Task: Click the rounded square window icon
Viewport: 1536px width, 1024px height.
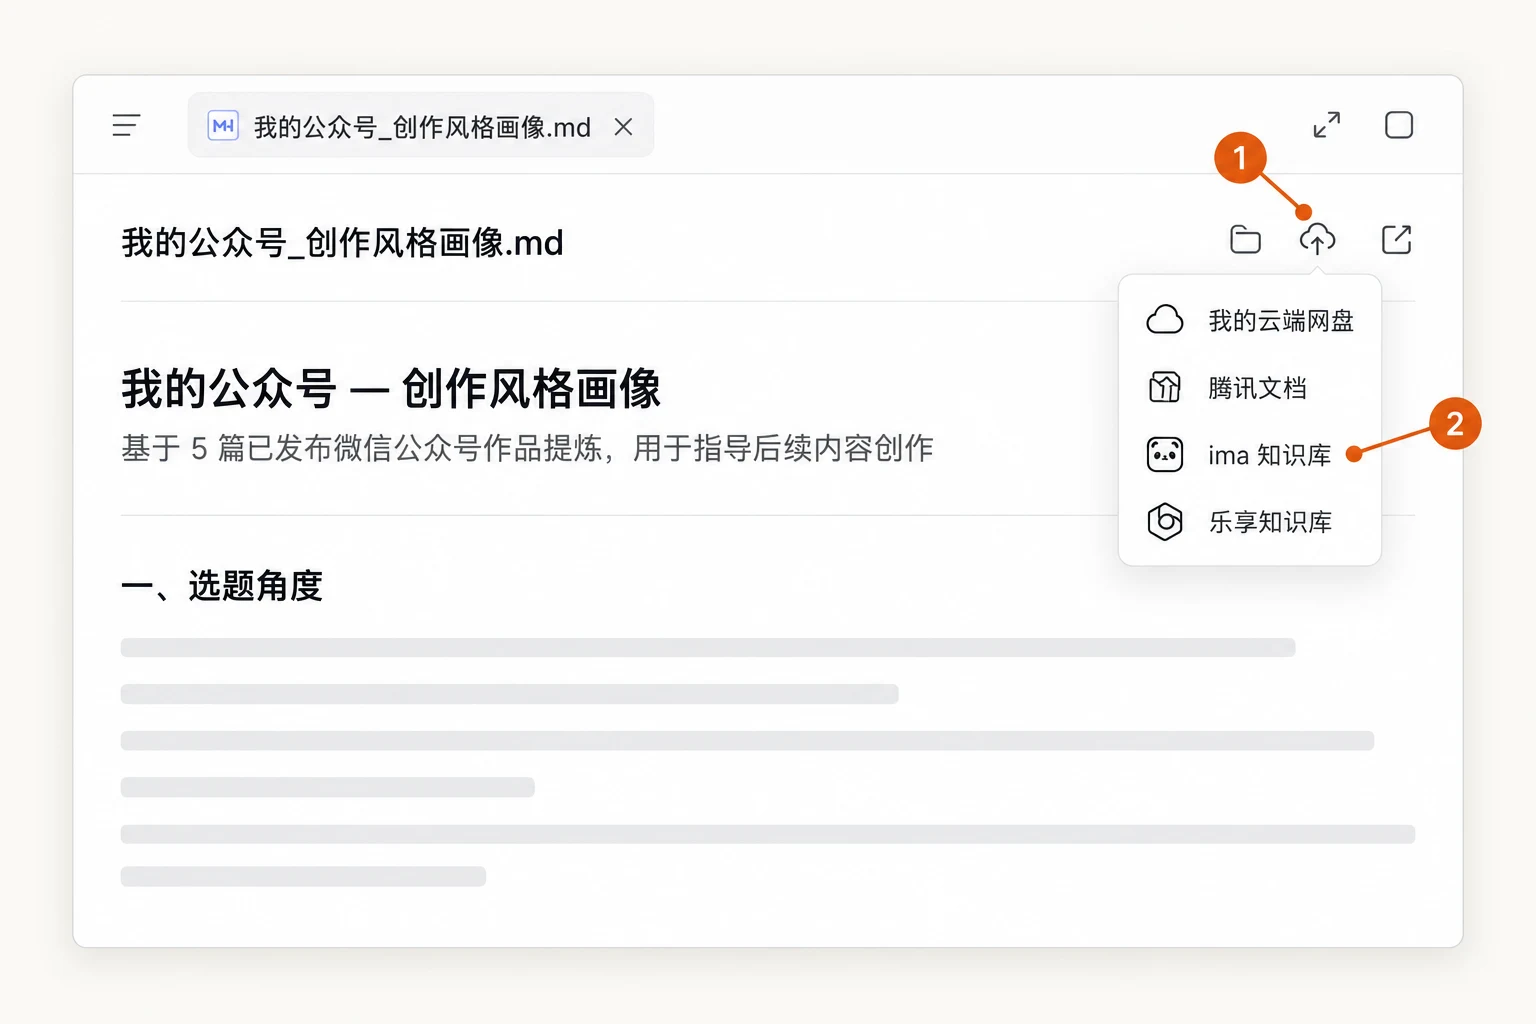Action: tap(1399, 125)
